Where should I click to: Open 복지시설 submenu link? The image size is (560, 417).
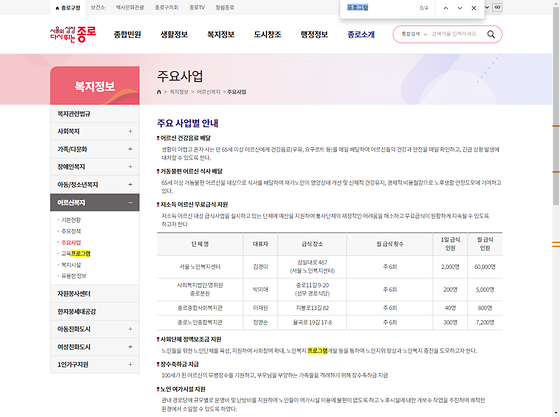click(x=71, y=265)
